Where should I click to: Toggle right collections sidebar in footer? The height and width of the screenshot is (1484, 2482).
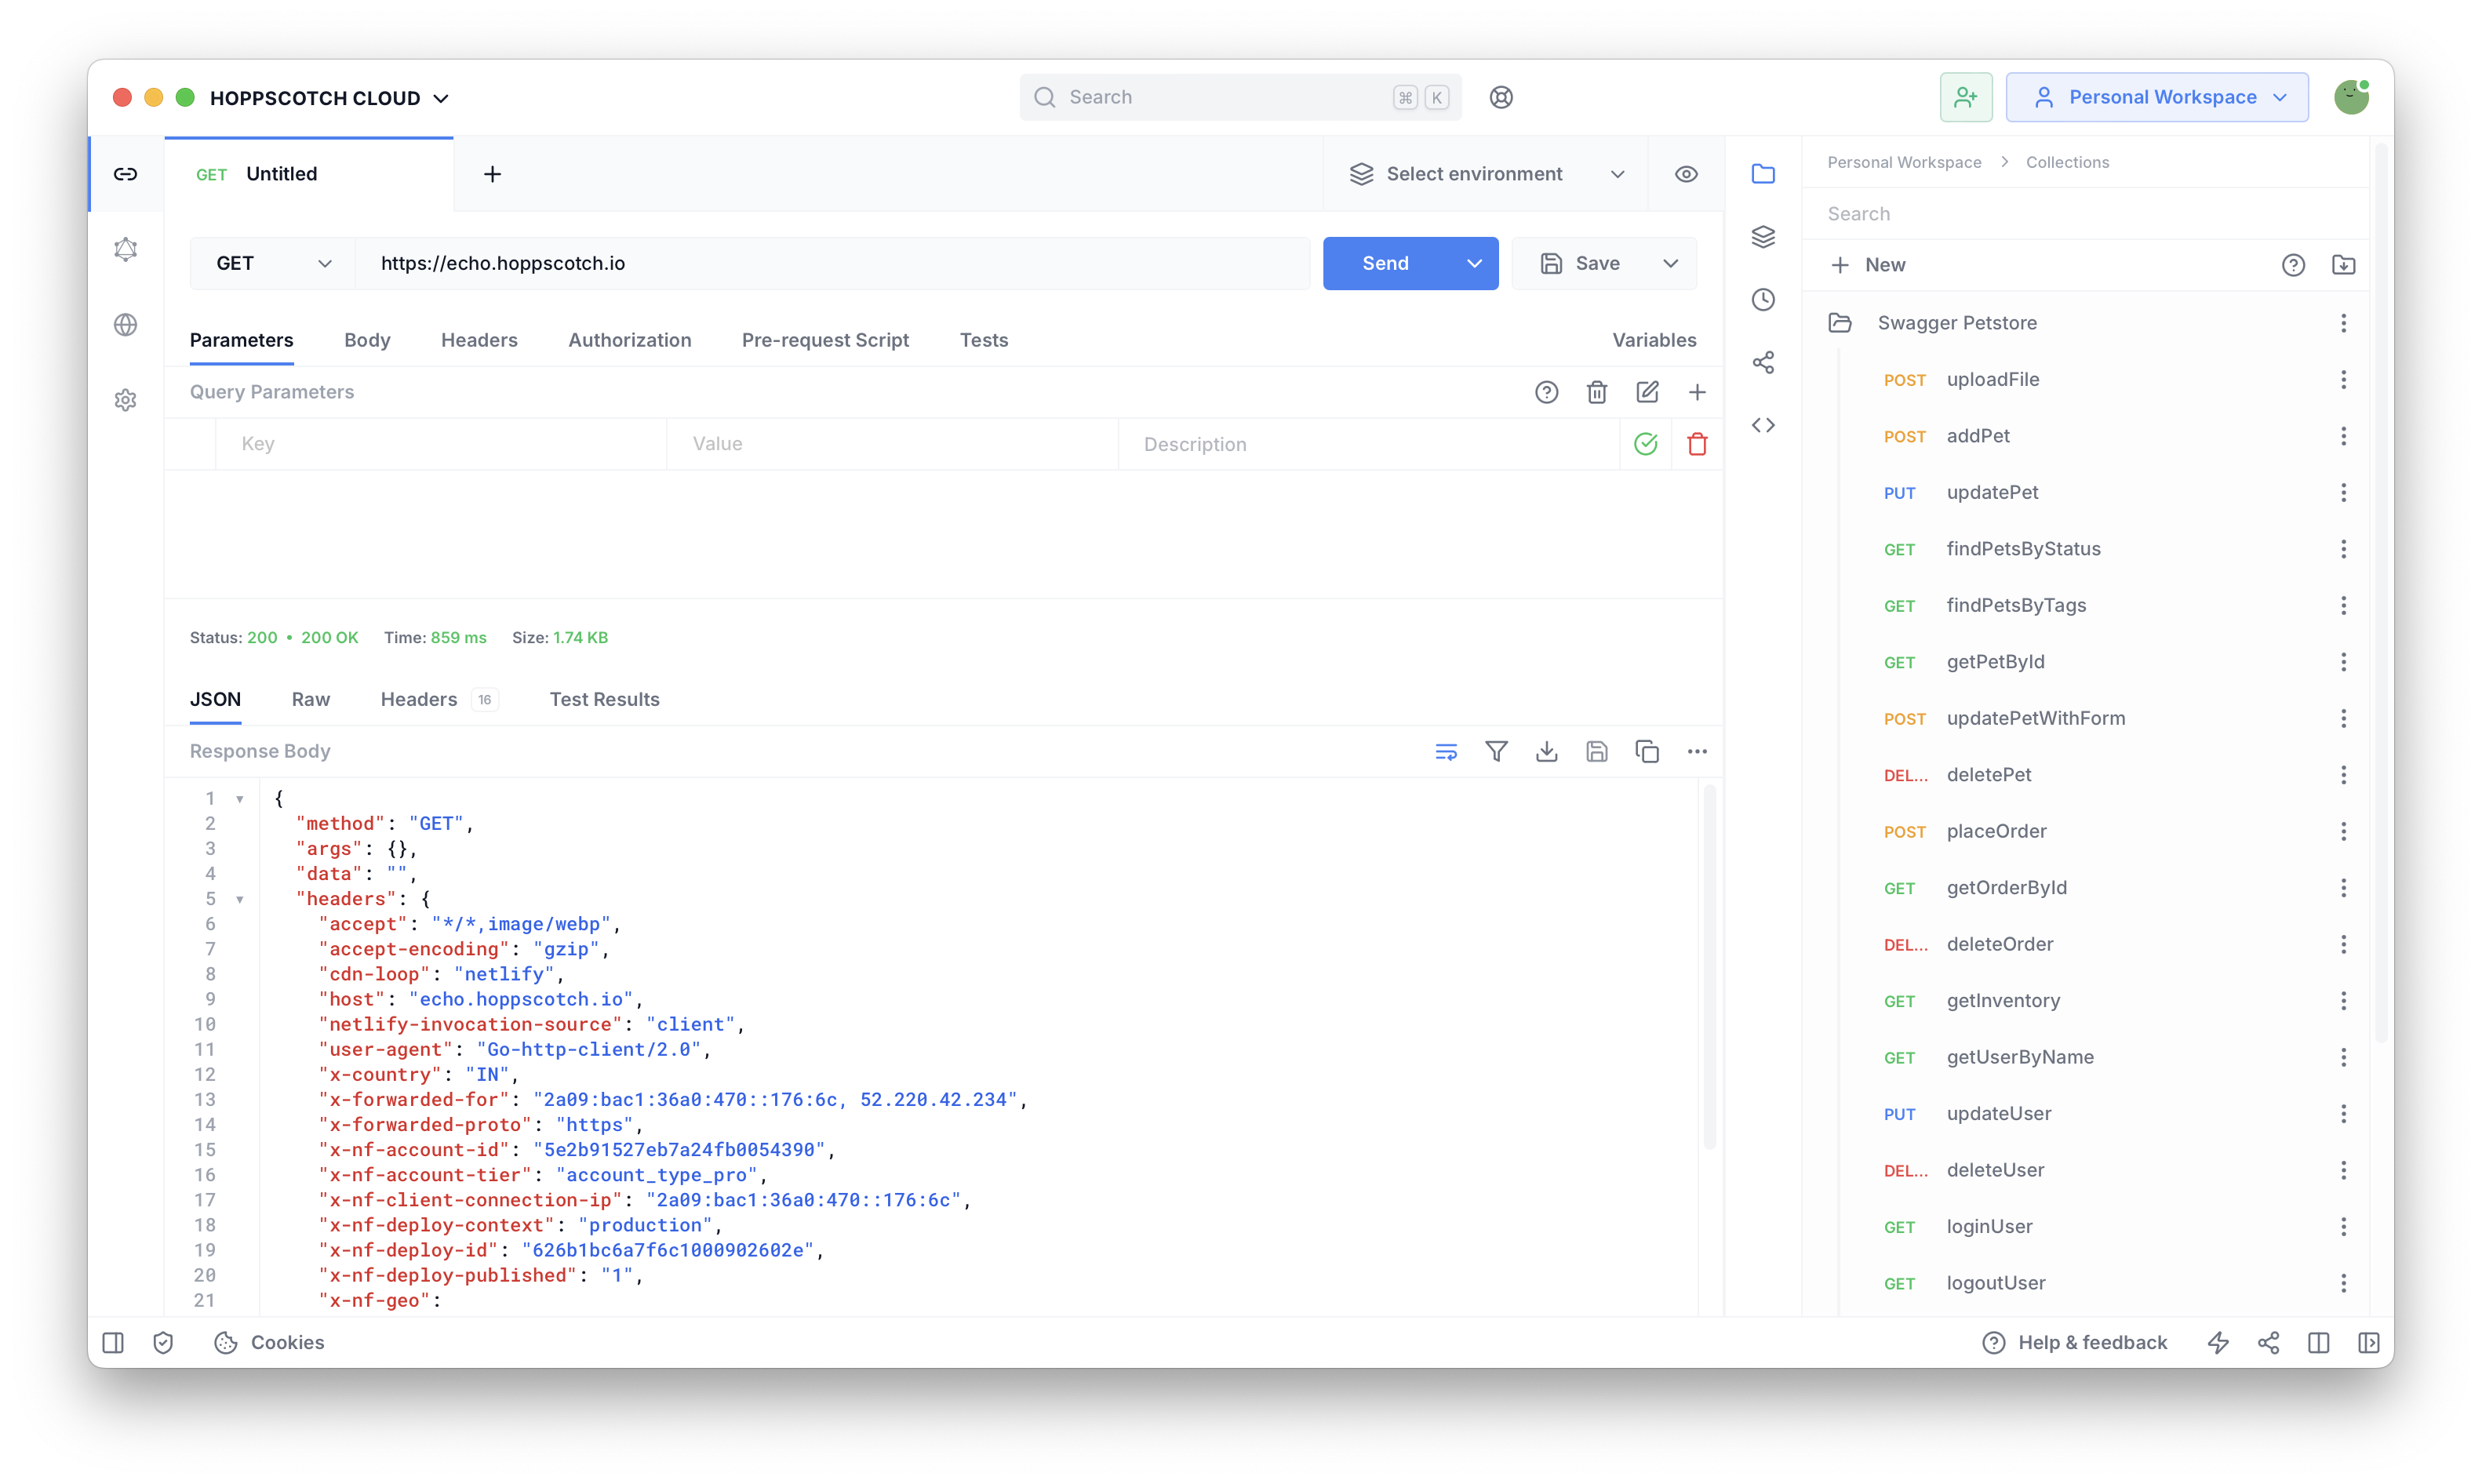pos(2368,1342)
